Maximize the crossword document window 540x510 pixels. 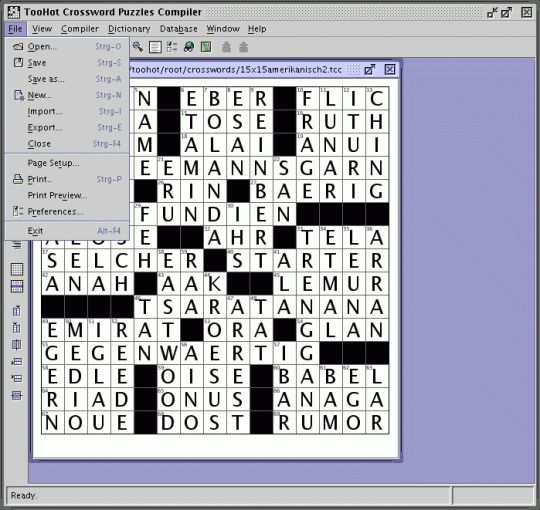pos(370,70)
